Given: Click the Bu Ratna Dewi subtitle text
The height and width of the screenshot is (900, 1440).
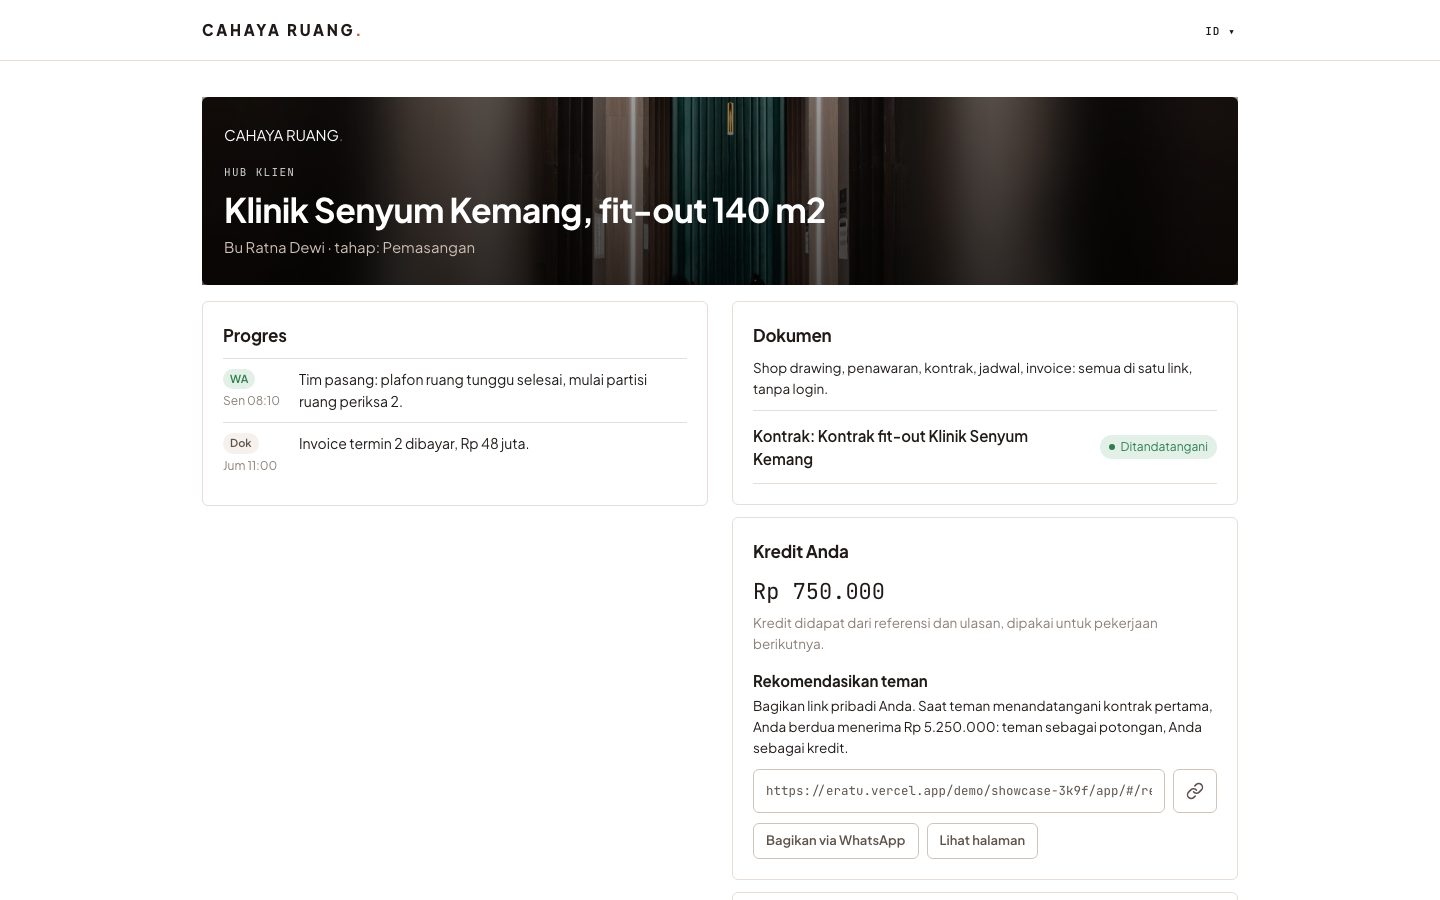Looking at the screenshot, I should 349,248.
